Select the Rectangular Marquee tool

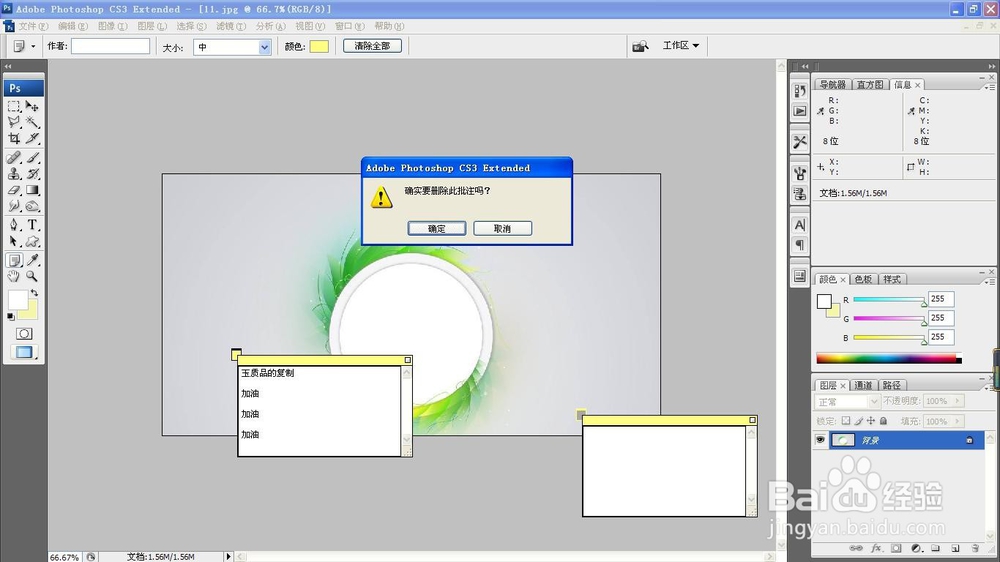(x=14, y=107)
